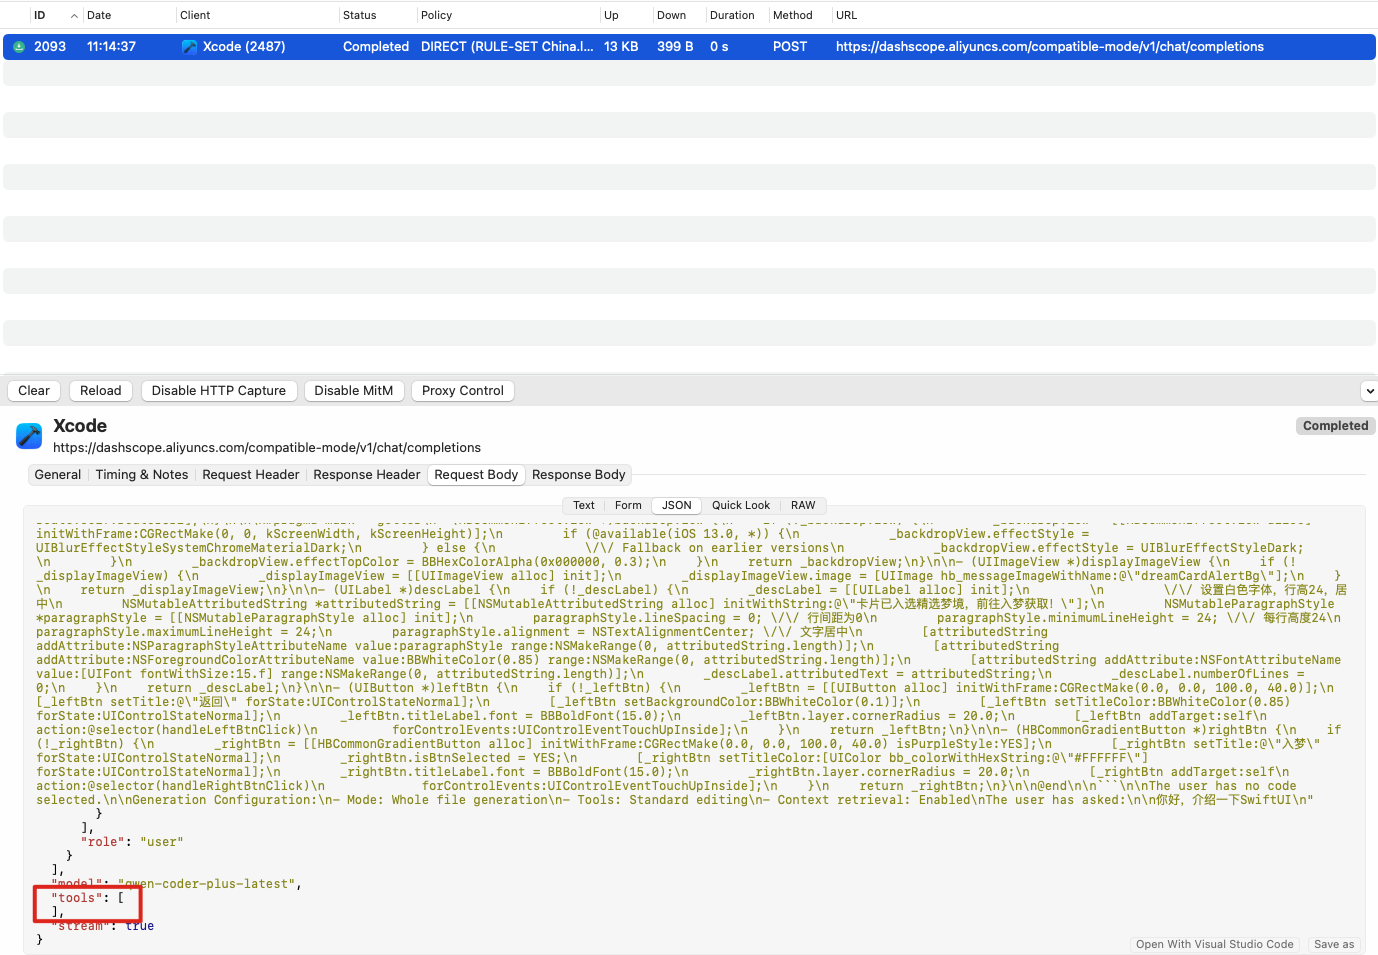Select the JSON body view

point(677,506)
